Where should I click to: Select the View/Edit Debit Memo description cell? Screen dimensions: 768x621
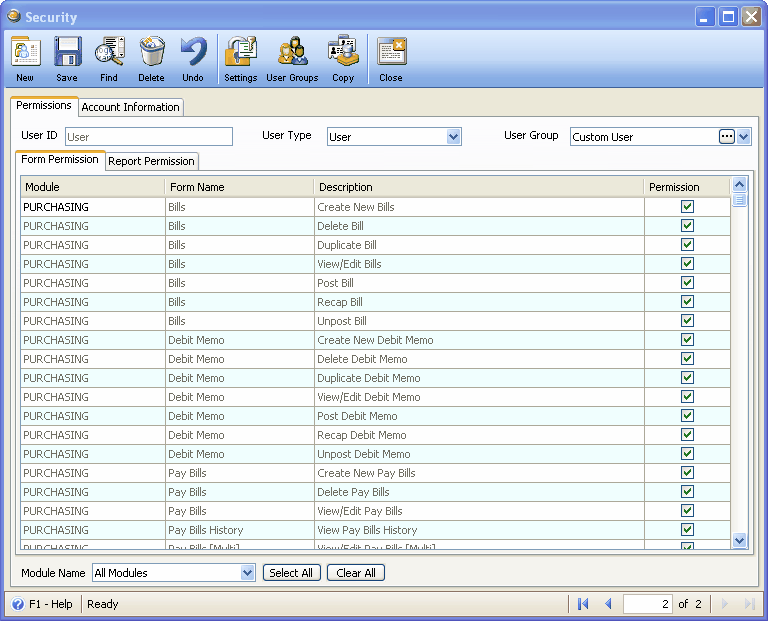pyautogui.click(x=479, y=397)
